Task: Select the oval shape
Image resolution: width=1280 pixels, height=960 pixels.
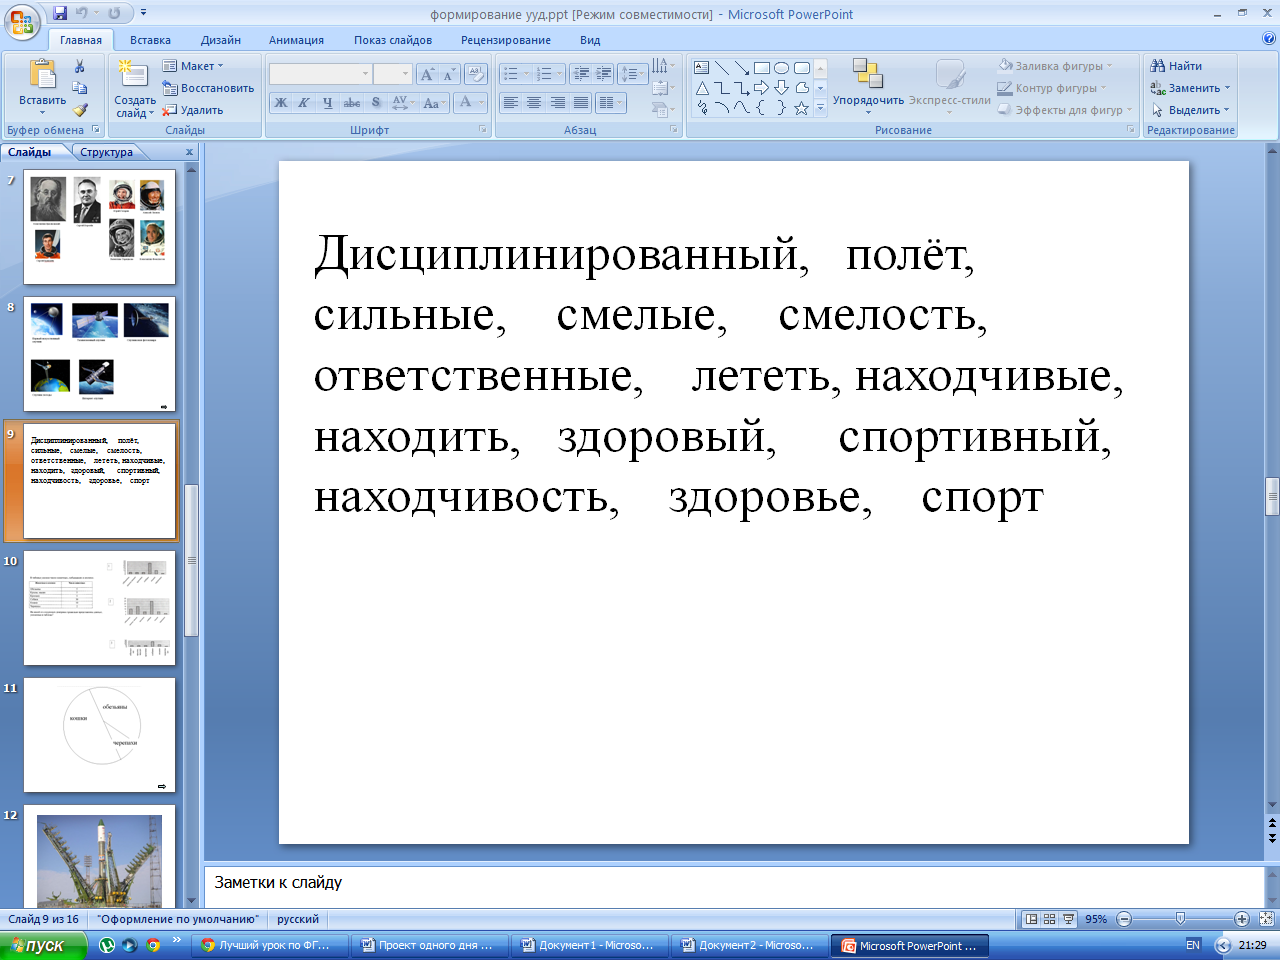Action: [x=782, y=68]
